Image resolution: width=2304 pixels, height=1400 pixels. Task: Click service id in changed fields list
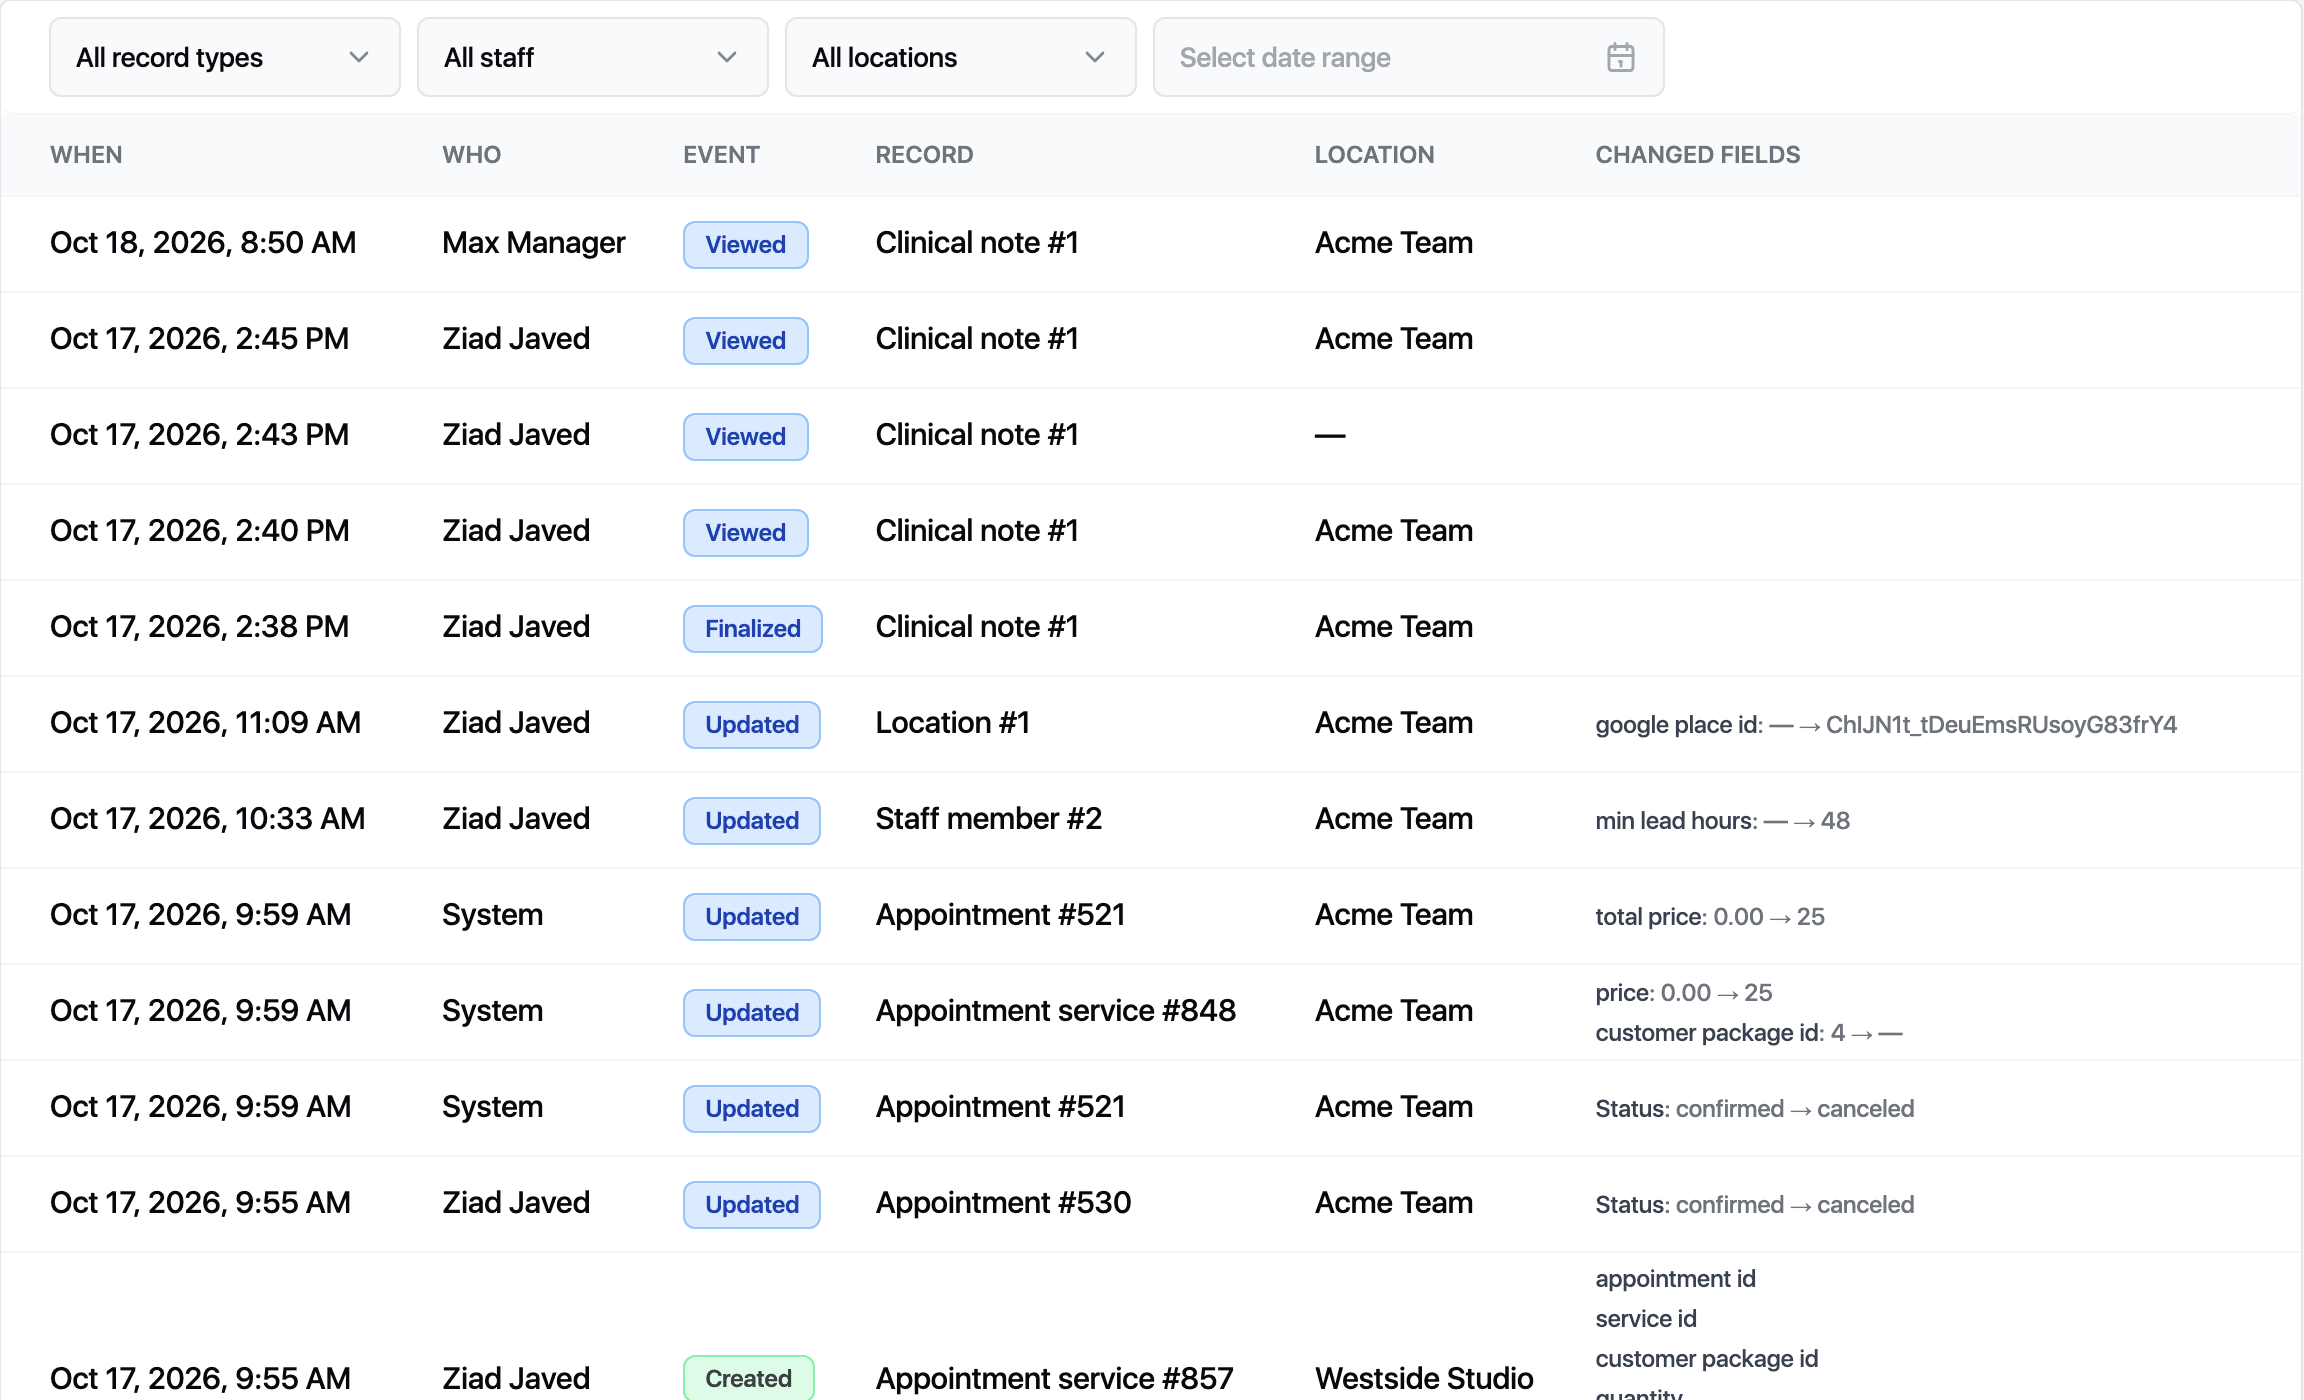click(x=1646, y=1318)
